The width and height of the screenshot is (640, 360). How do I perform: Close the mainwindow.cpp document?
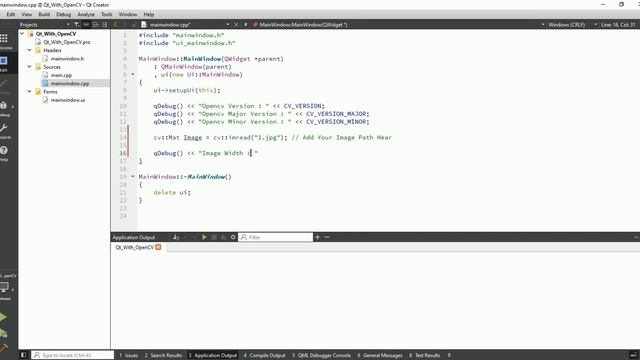click(236, 24)
